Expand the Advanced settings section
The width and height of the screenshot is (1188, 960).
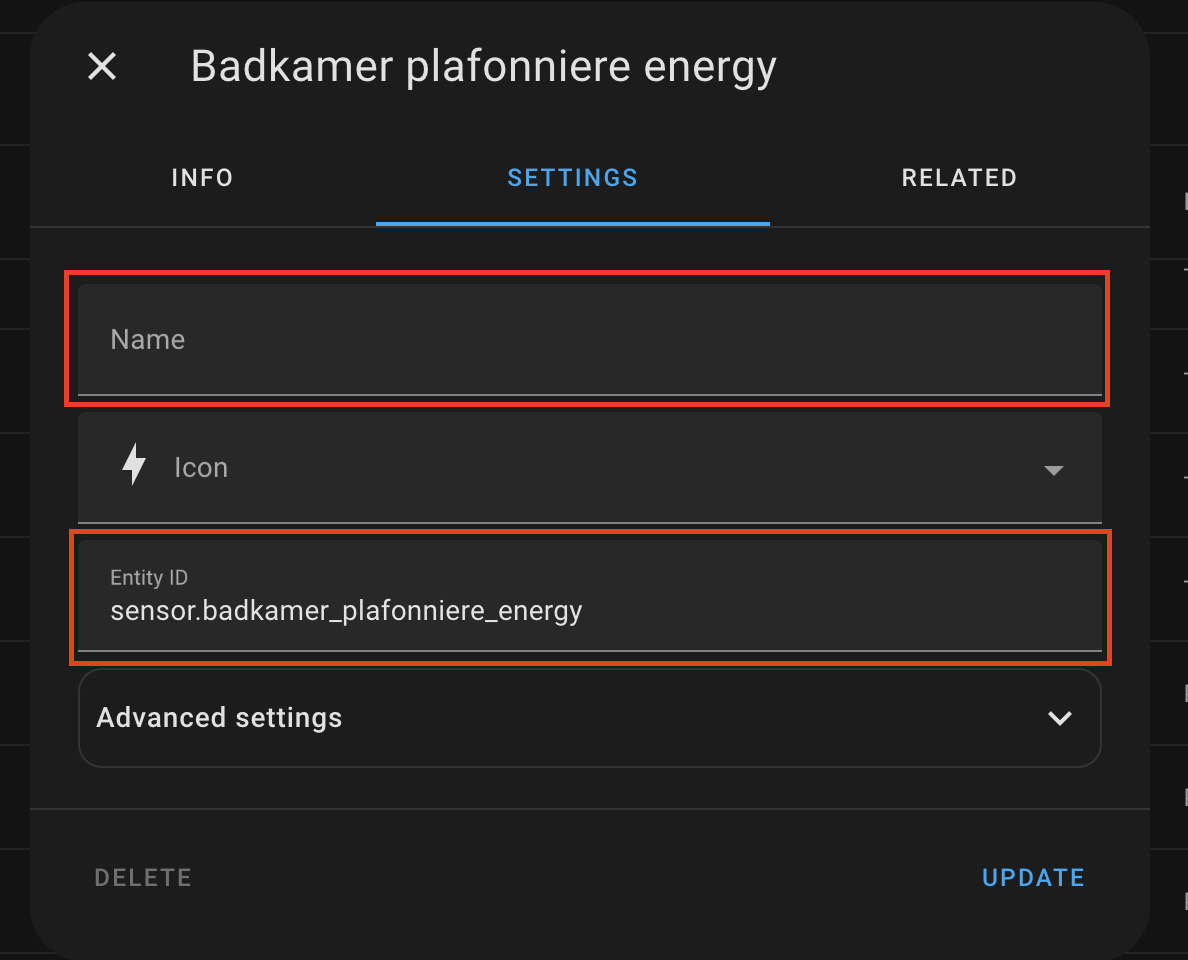coord(590,718)
